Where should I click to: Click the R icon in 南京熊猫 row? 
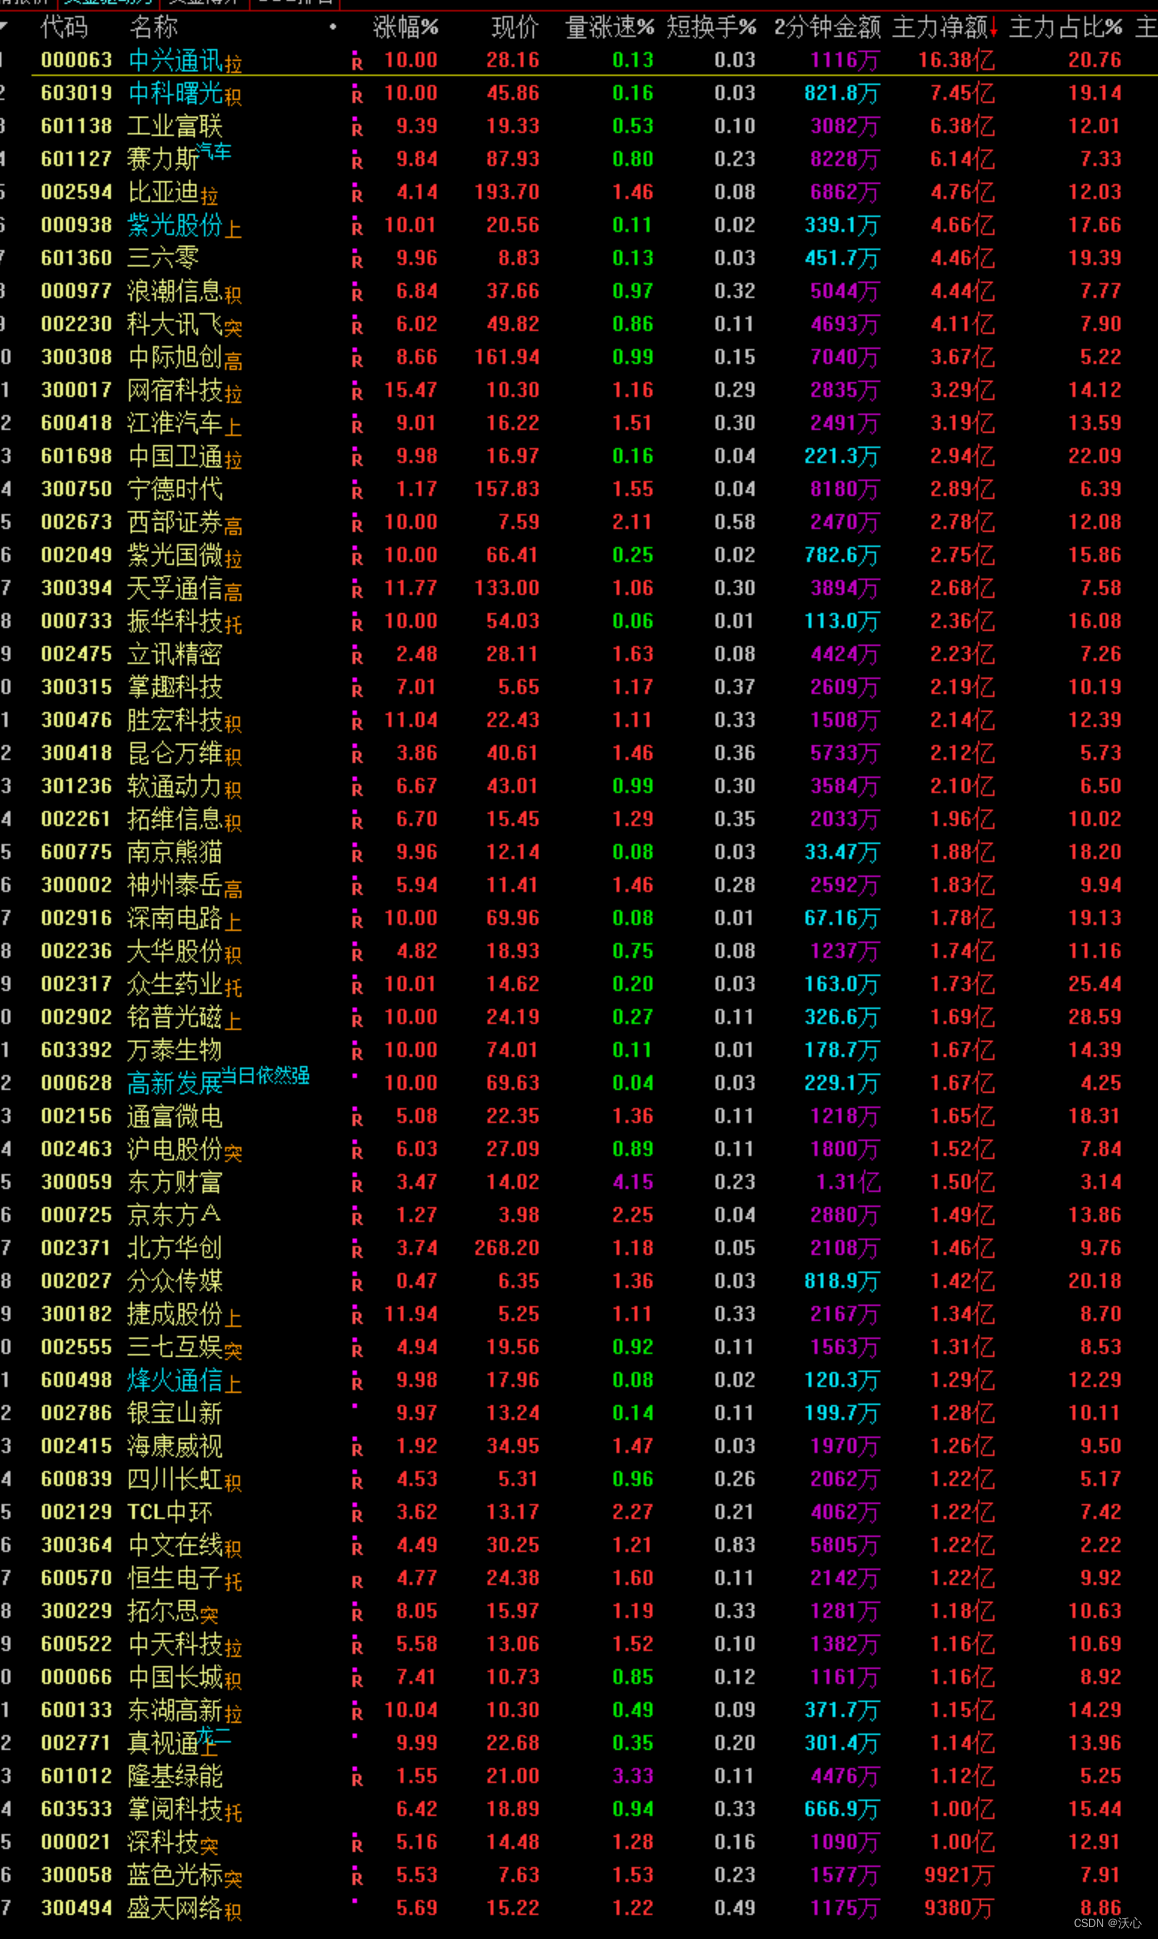coord(357,855)
